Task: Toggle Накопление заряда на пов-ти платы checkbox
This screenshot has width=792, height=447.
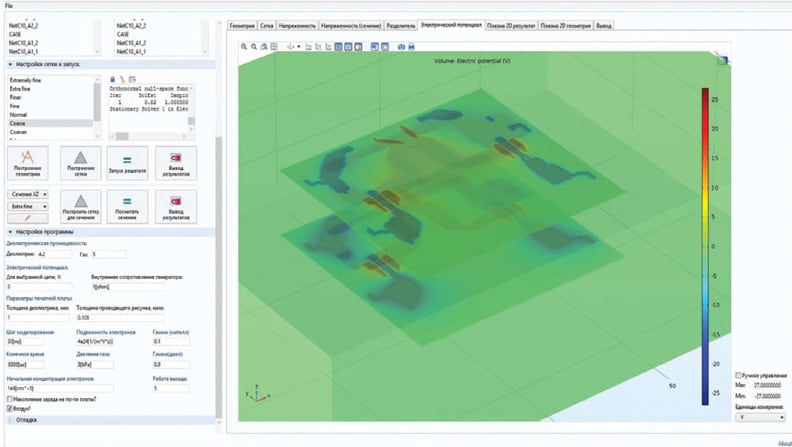Action: (x=10, y=399)
